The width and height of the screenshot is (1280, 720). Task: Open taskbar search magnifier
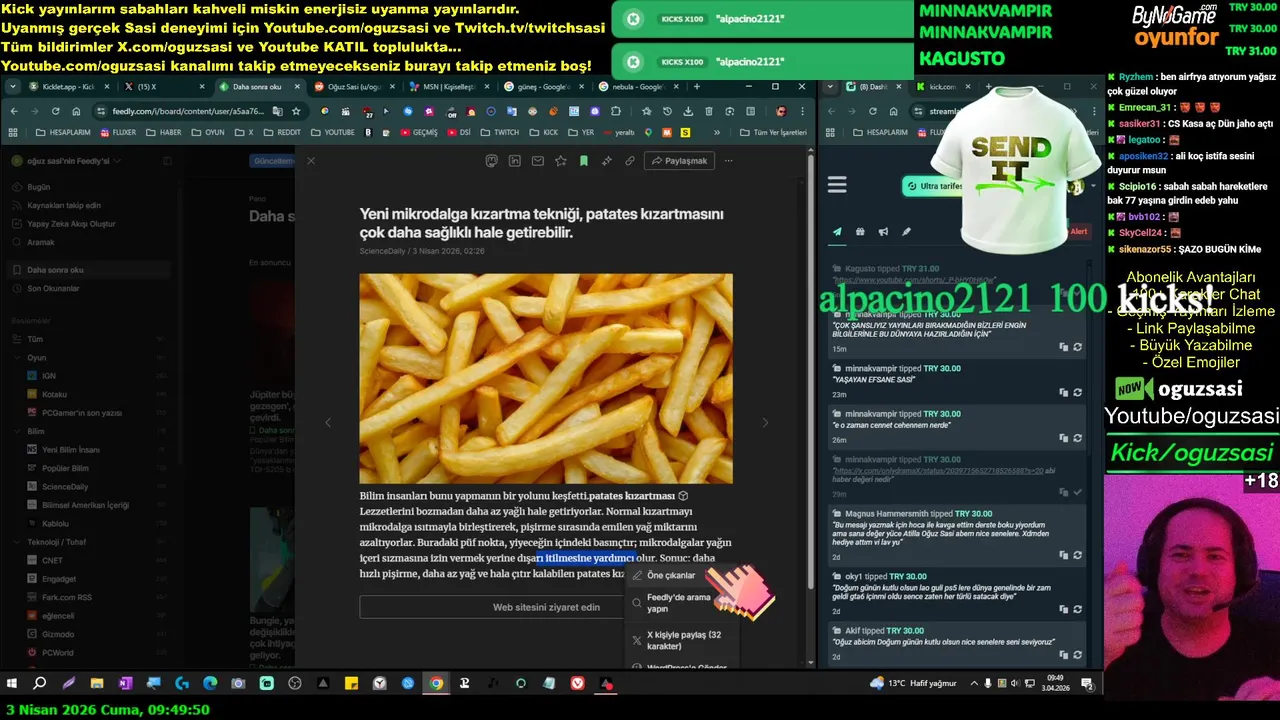pyautogui.click(x=40, y=683)
